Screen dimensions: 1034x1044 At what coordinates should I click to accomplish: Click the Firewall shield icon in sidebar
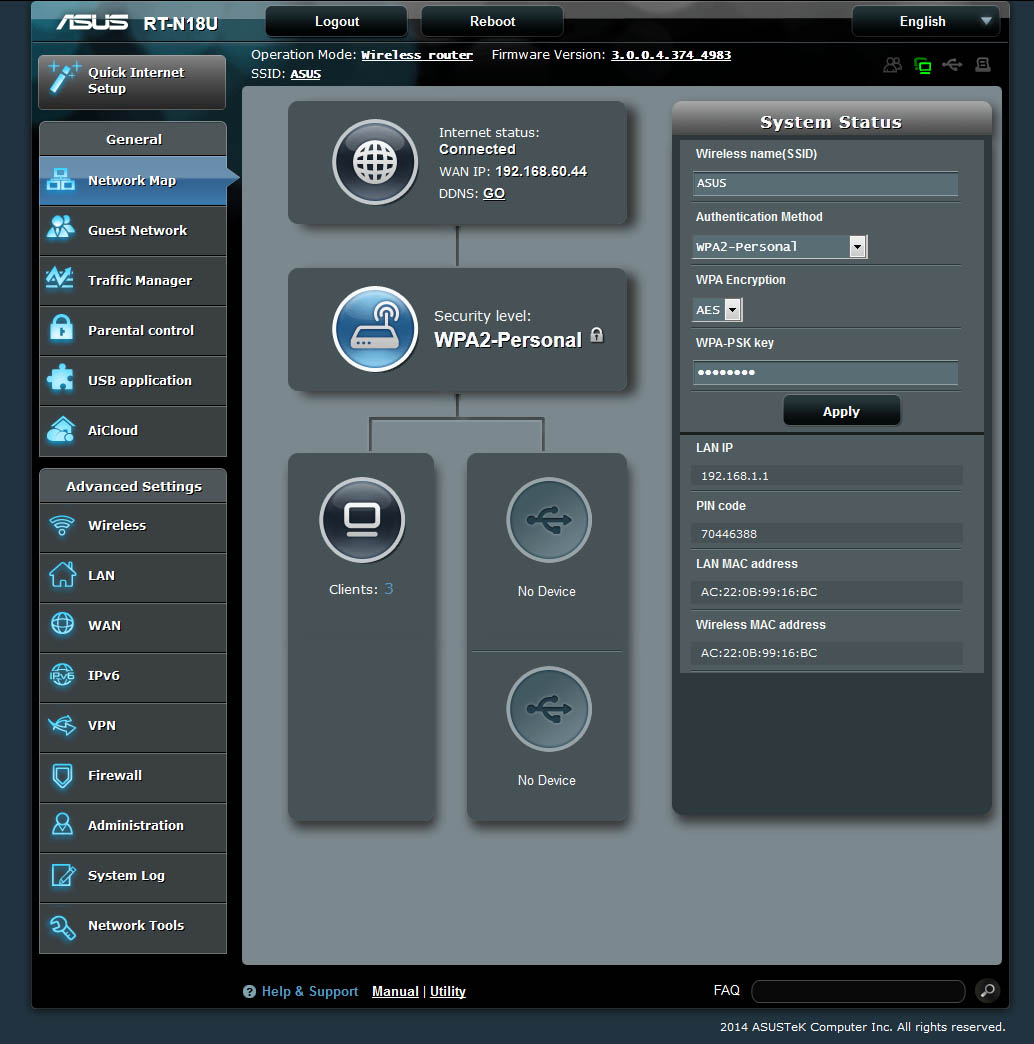pyautogui.click(x=63, y=775)
